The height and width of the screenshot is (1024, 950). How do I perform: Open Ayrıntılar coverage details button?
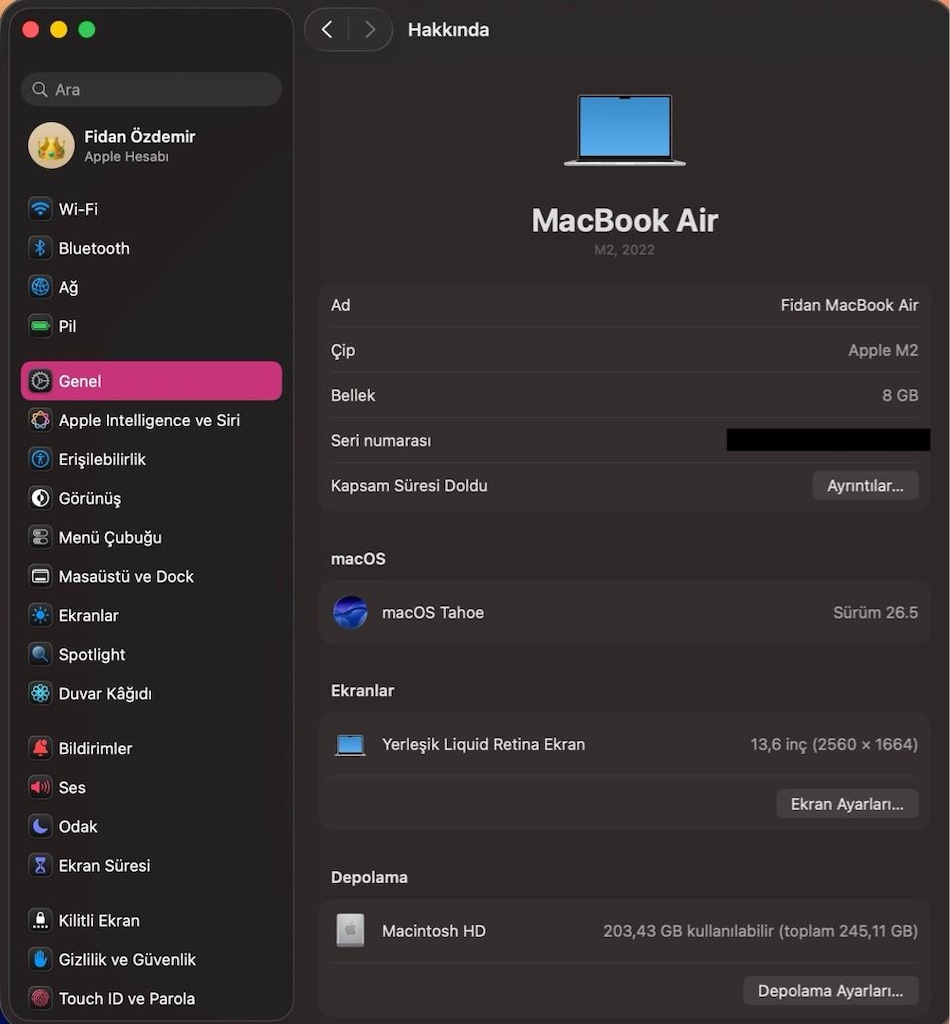(865, 486)
